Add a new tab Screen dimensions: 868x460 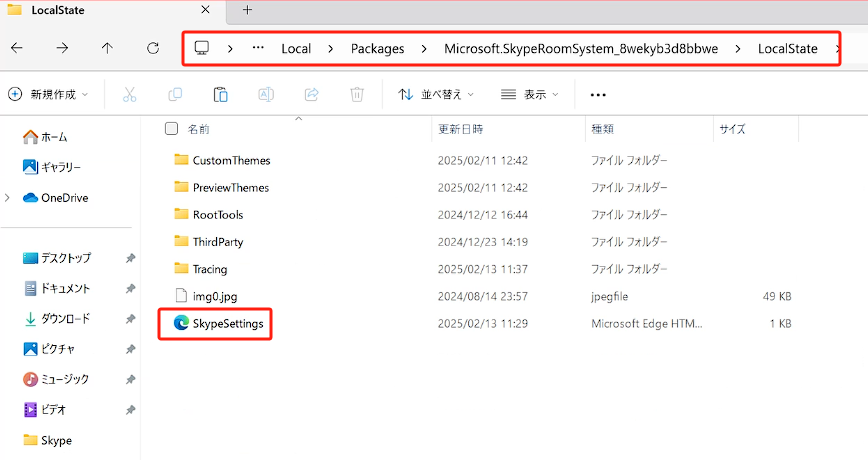pyautogui.click(x=247, y=10)
